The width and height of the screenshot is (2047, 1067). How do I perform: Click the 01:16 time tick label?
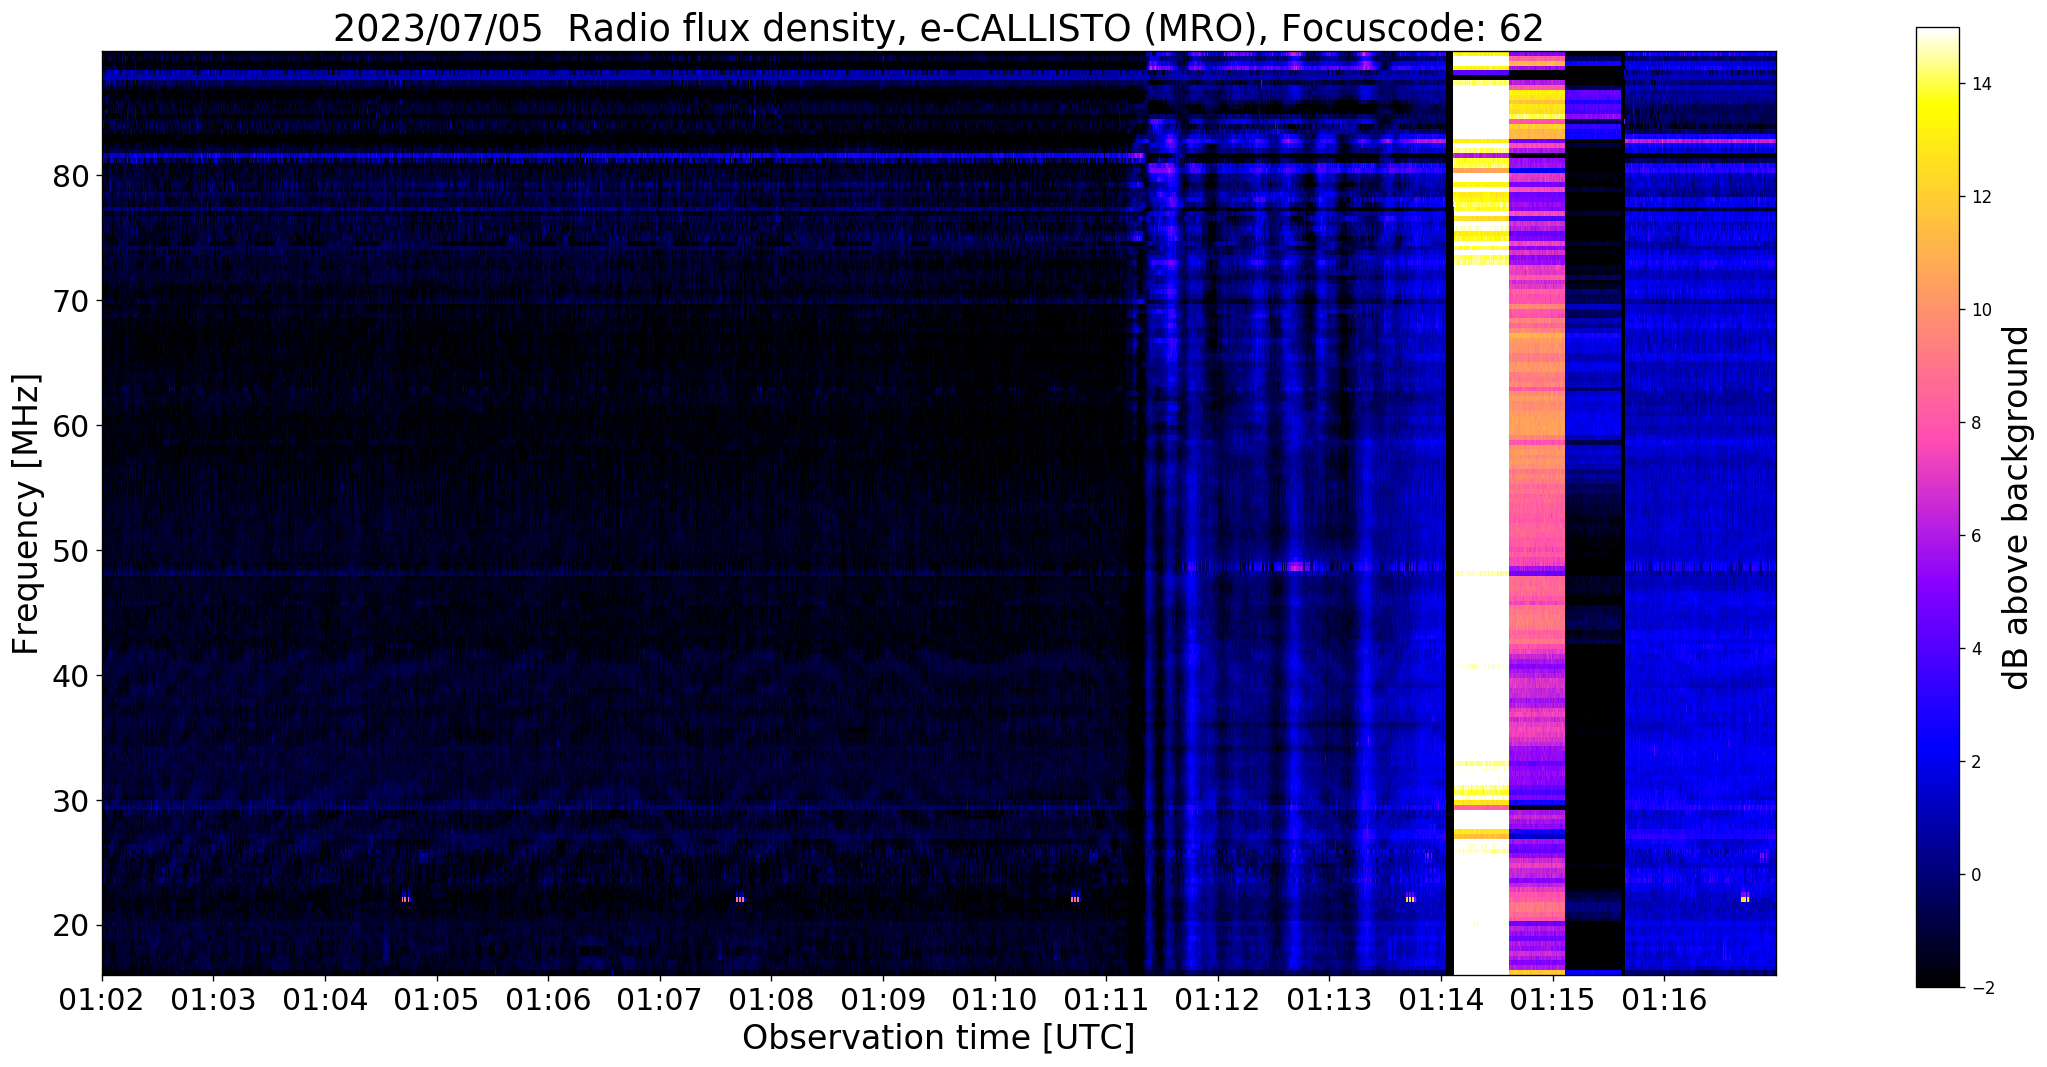point(1664,999)
